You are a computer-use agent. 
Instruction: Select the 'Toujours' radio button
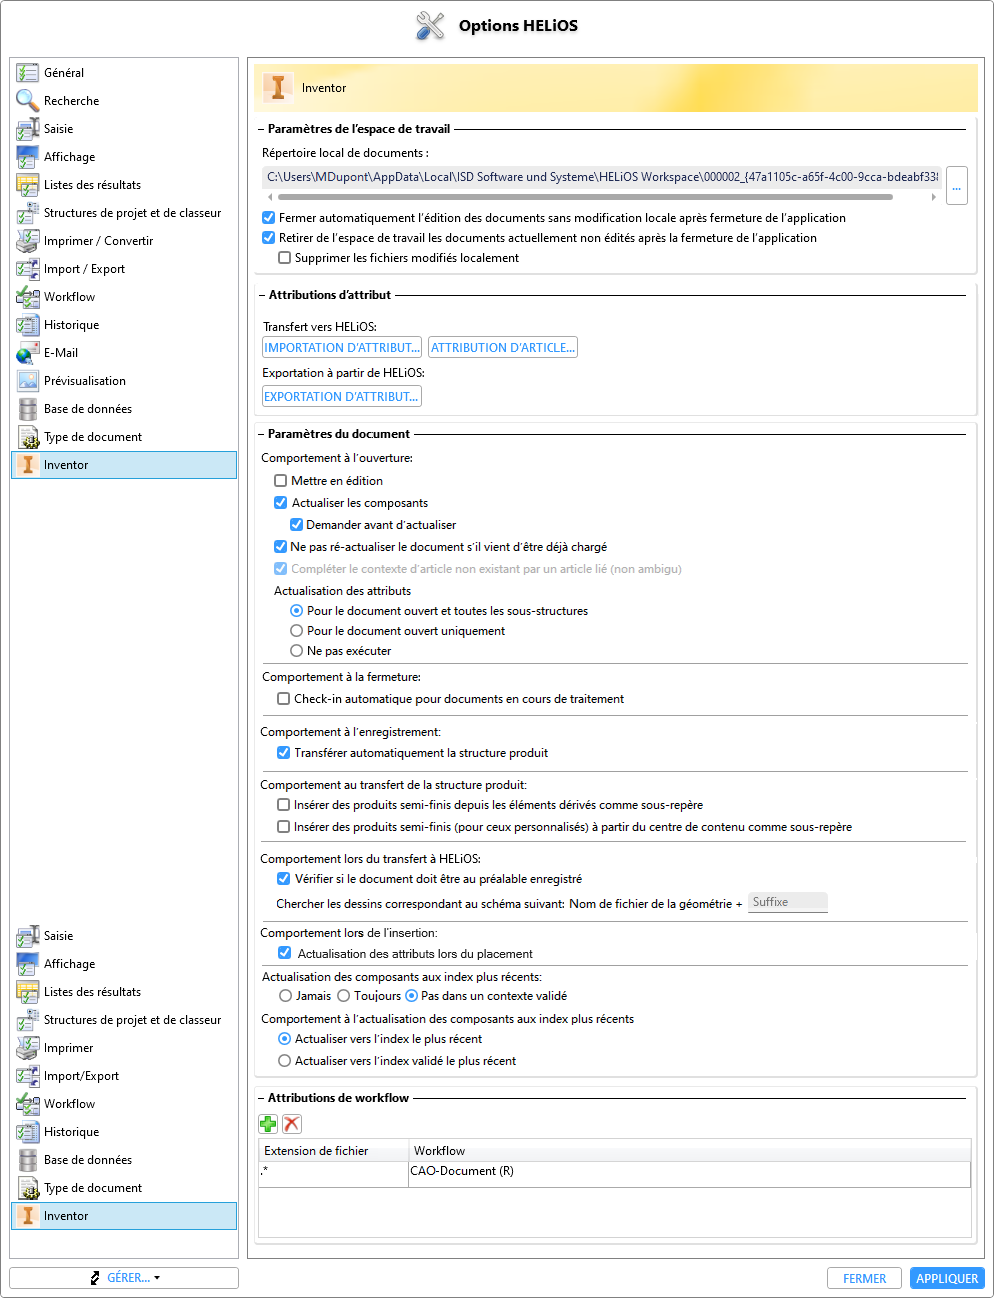[x=344, y=996]
